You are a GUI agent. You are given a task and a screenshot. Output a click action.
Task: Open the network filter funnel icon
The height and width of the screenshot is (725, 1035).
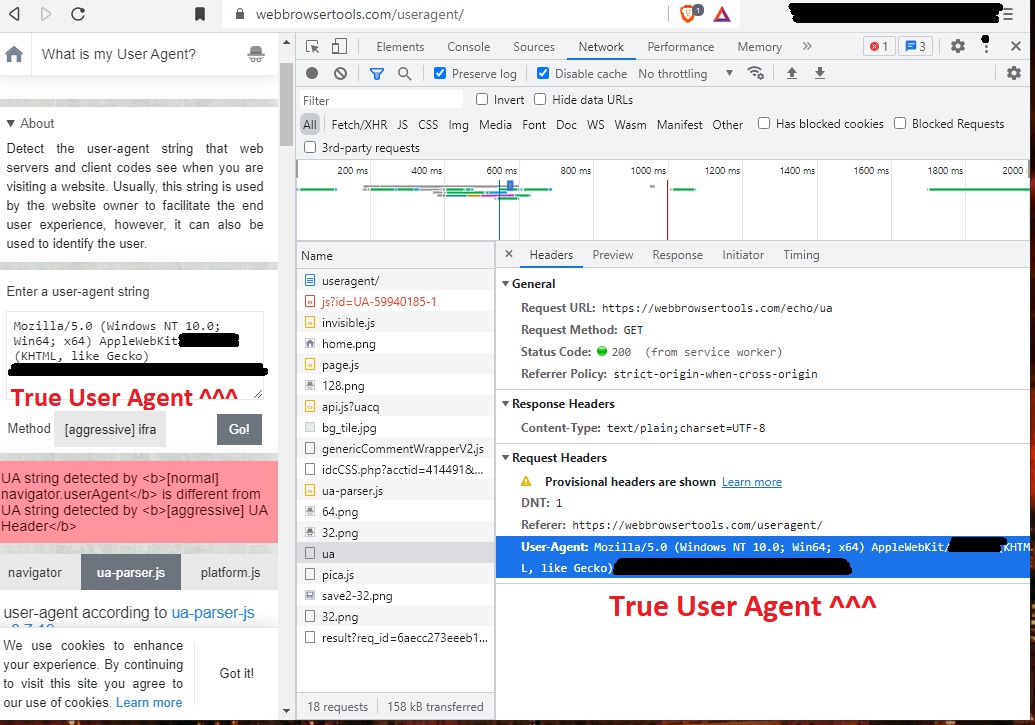tap(377, 73)
